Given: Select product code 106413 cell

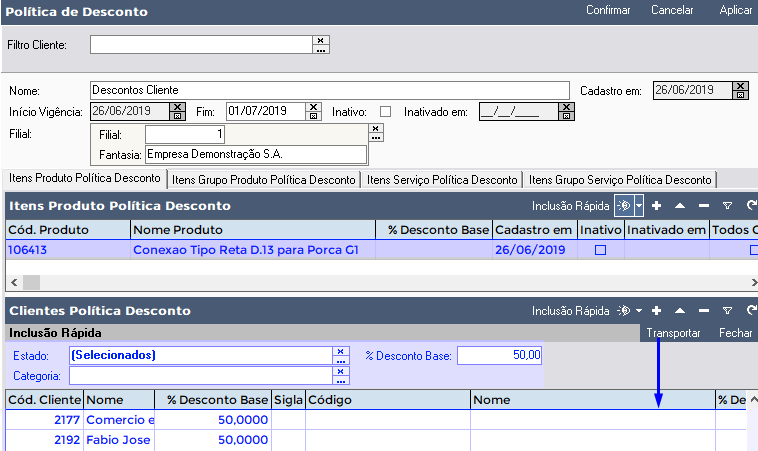Looking at the screenshot, I should click(x=68, y=250).
